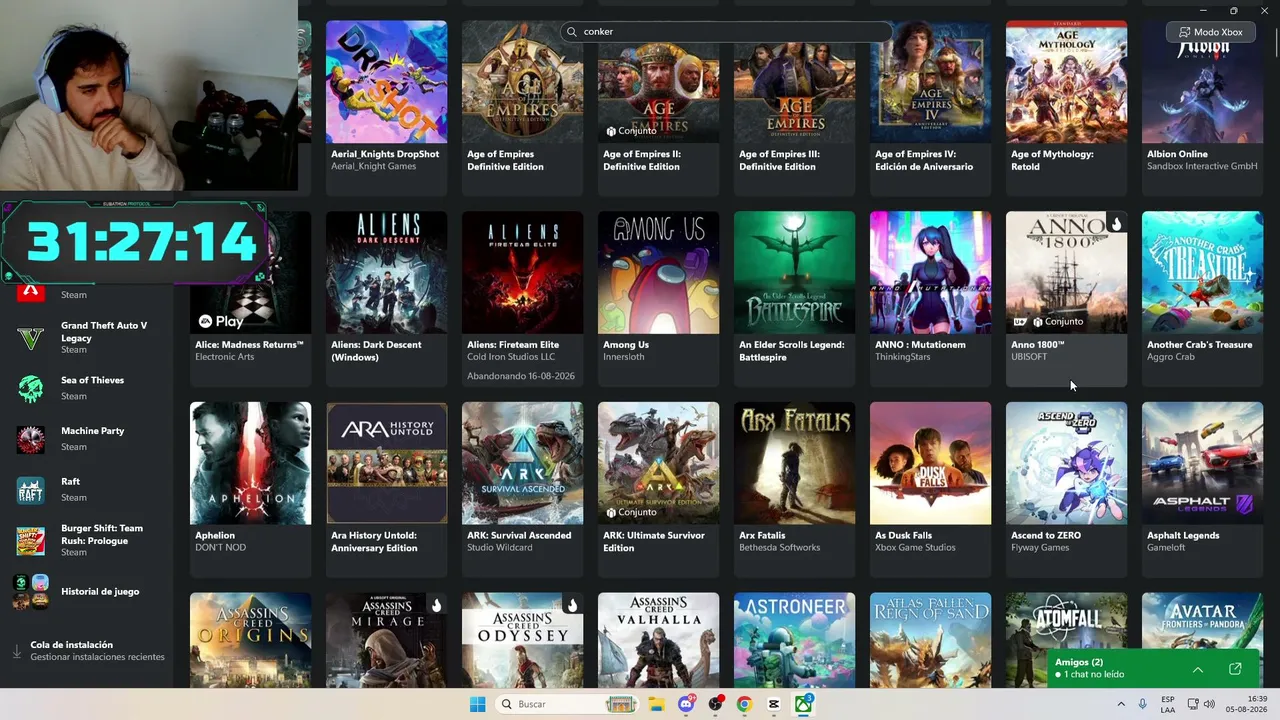Expand the Amigos panel chevron

click(1198, 668)
